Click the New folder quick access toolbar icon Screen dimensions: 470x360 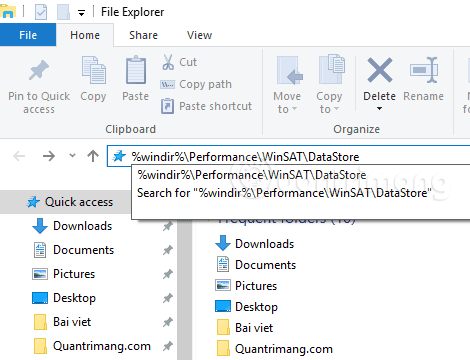coord(63,12)
